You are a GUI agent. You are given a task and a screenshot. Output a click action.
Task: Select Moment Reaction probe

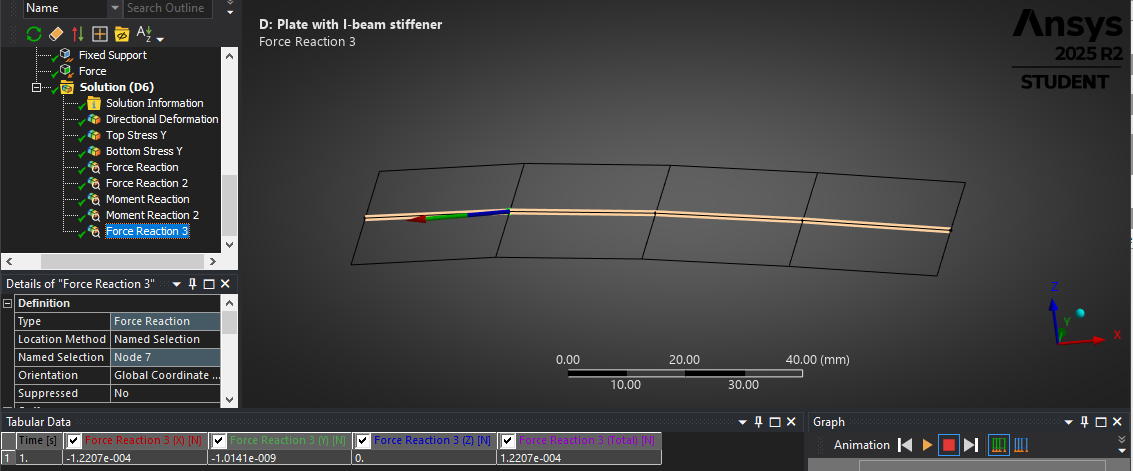pyautogui.click(x=147, y=199)
